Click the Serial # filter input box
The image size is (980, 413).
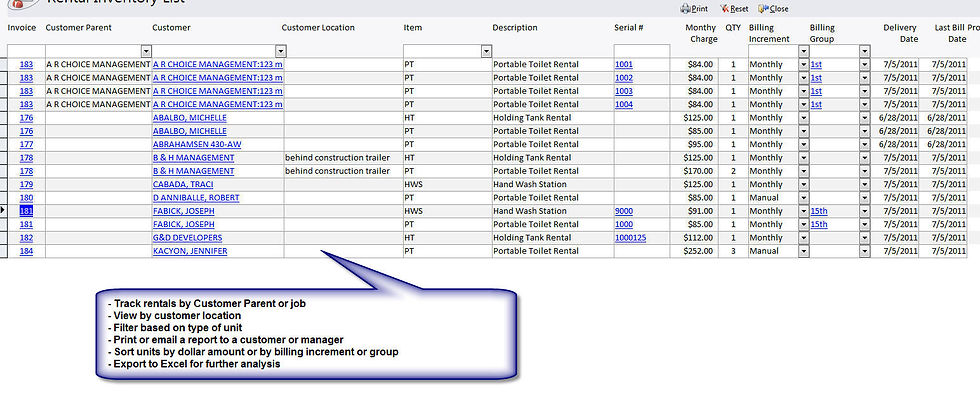(642, 51)
